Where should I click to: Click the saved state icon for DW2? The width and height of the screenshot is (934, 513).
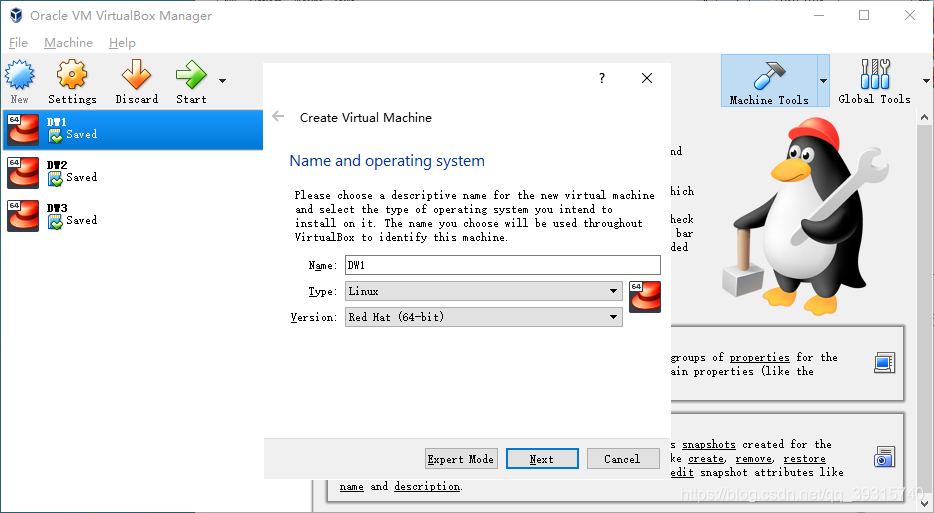pyautogui.click(x=55, y=179)
